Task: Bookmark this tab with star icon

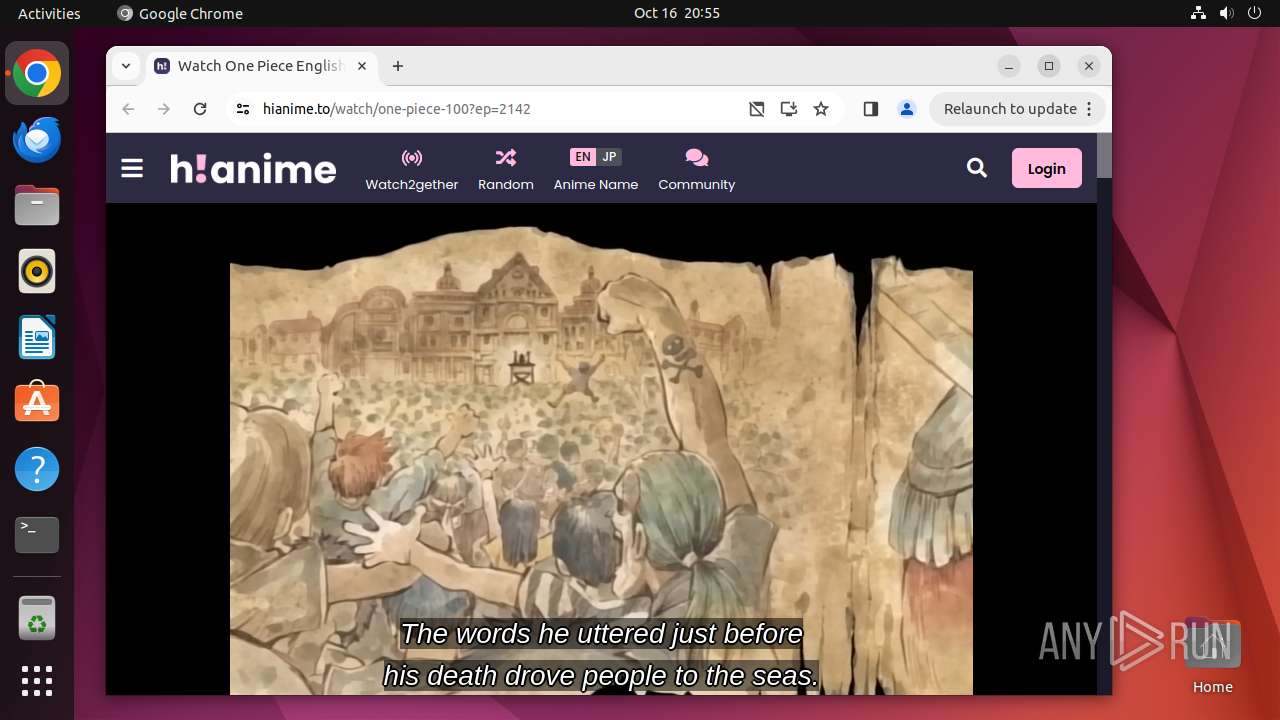Action: tap(821, 109)
